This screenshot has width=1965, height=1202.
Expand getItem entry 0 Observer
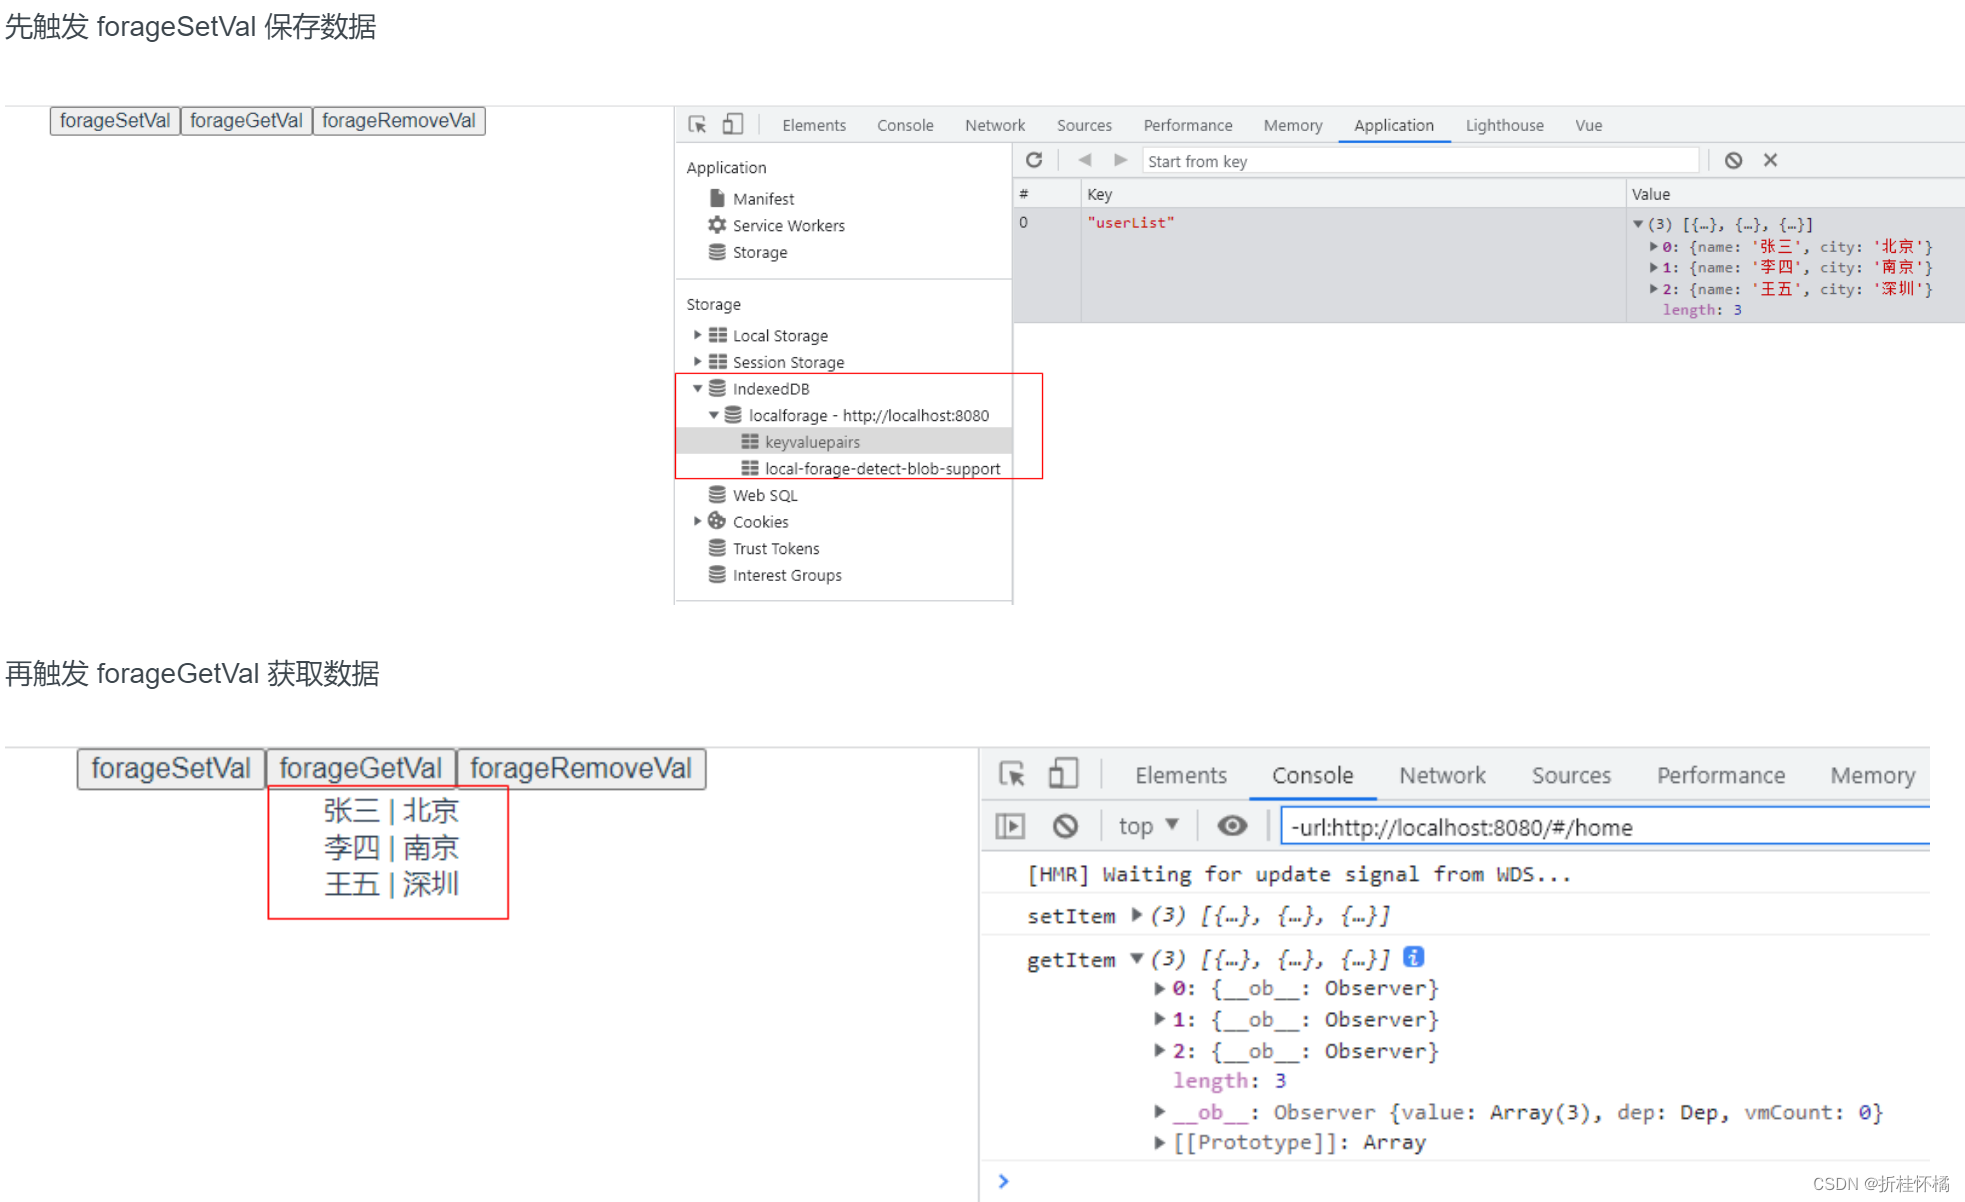pyautogui.click(x=1159, y=988)
